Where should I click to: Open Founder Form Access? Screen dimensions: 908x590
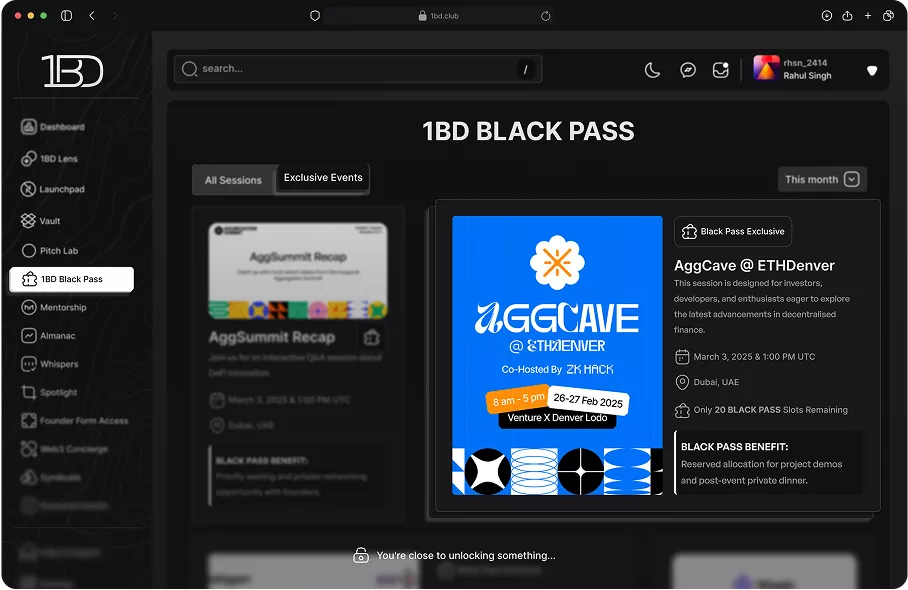[x=75, y=421]
